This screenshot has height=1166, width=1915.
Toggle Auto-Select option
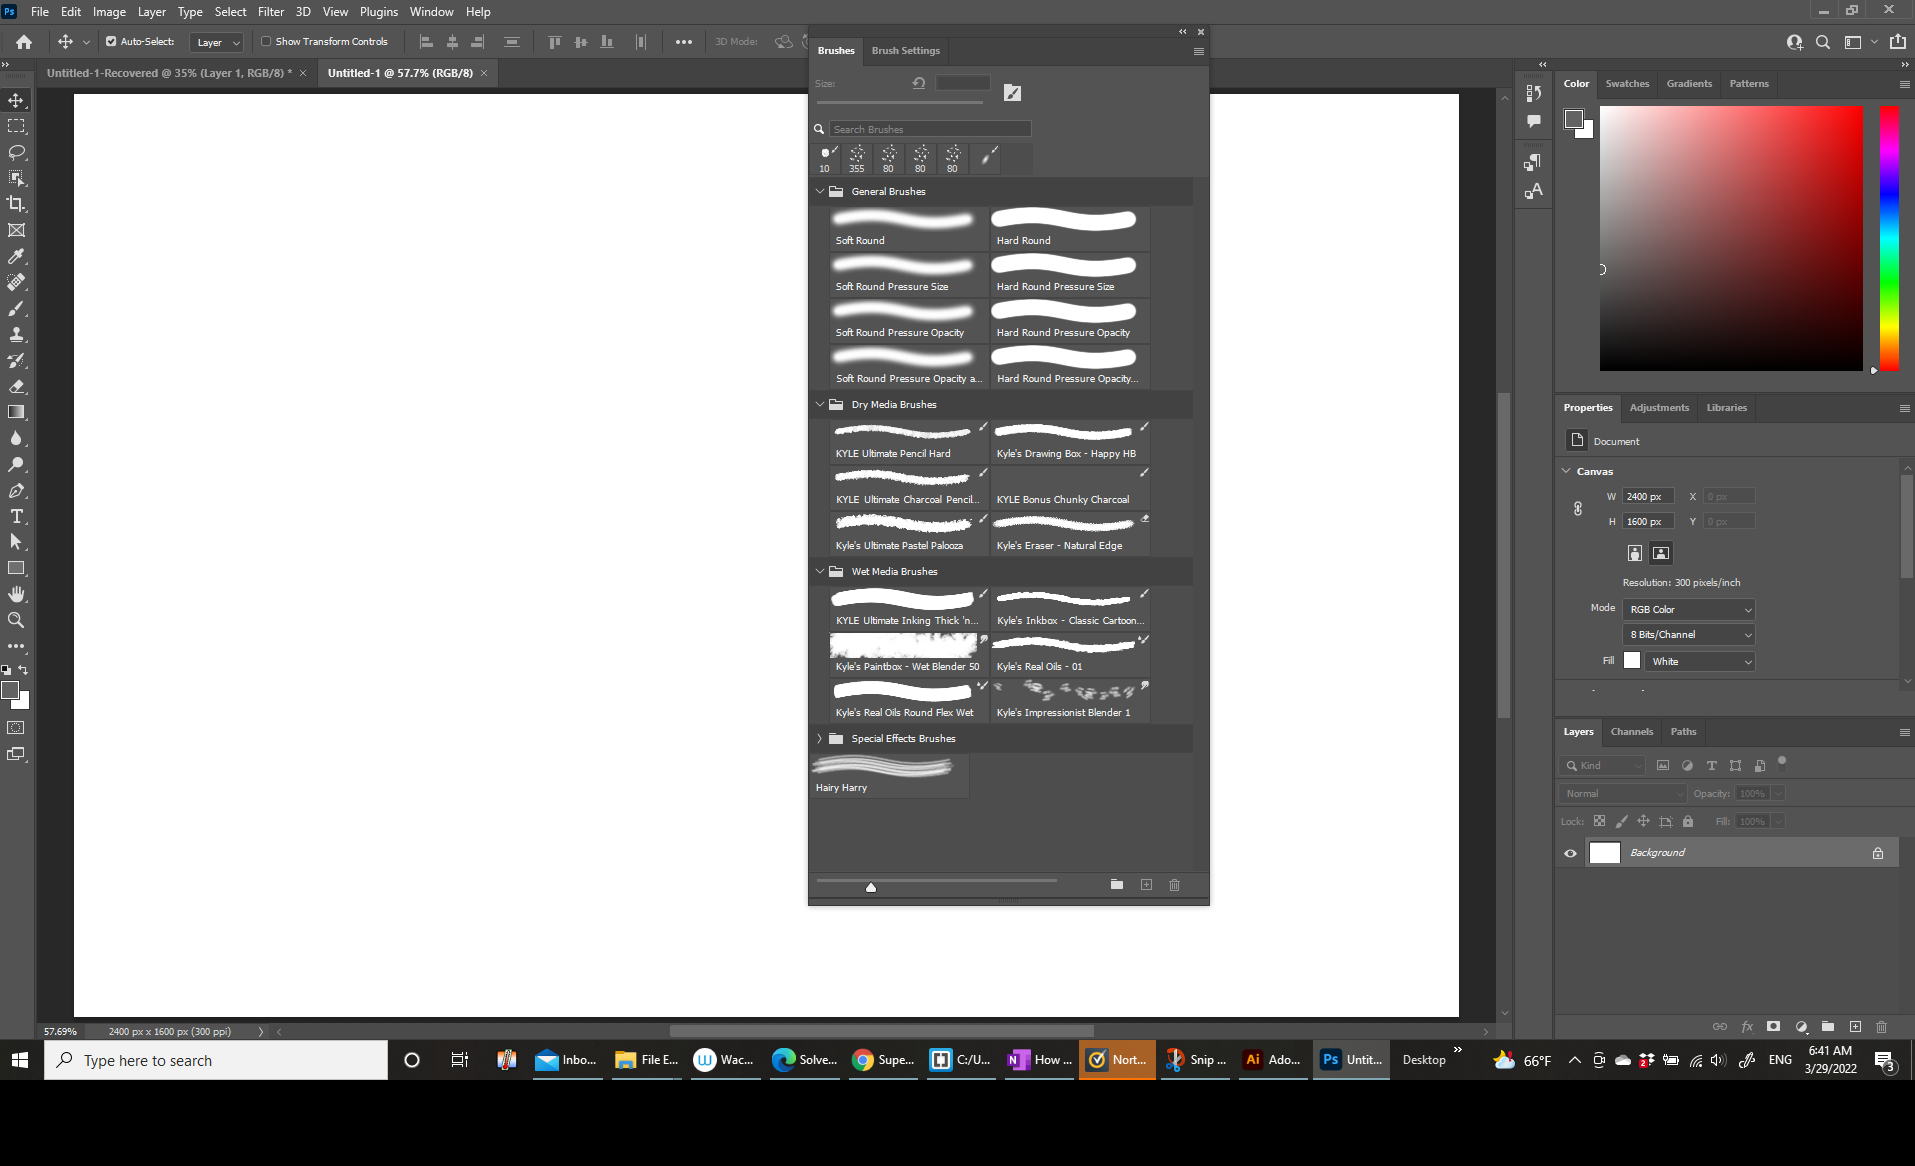click(112, 41)
